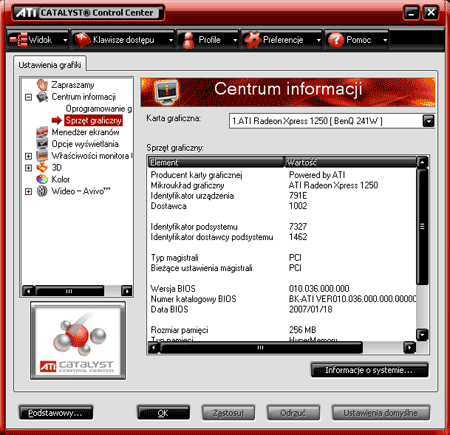Click the 3D arrows icon
Screen dimensions: 450x435
coord(42,167)
